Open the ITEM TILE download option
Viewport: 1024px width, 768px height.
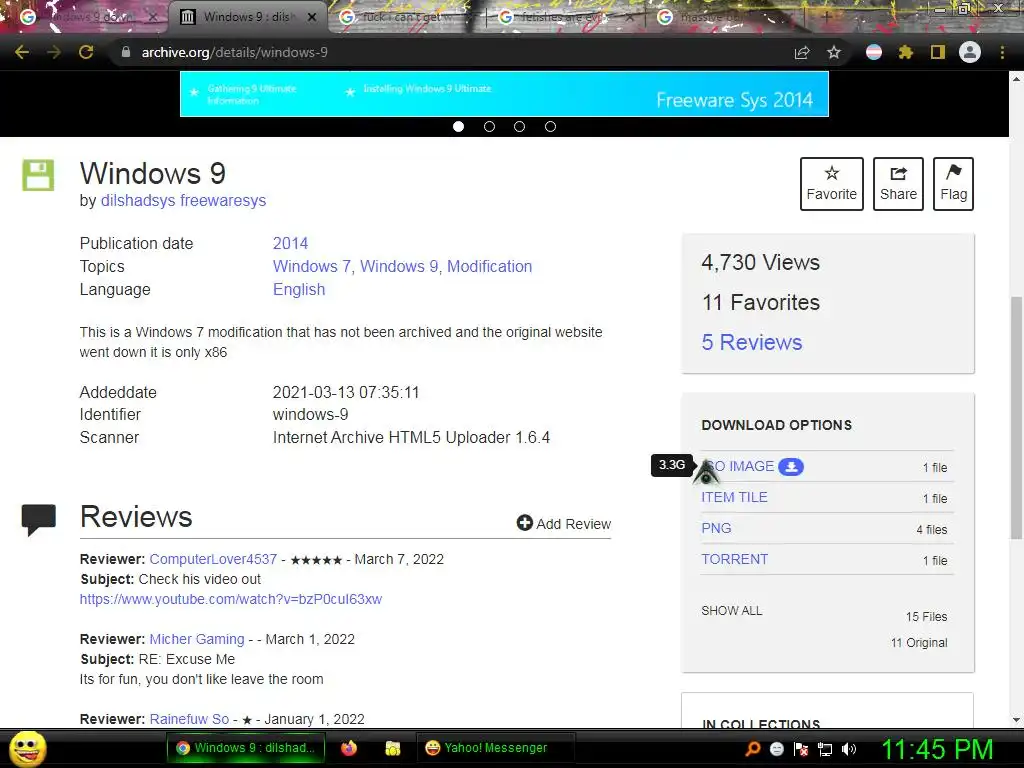pos(735,498)
